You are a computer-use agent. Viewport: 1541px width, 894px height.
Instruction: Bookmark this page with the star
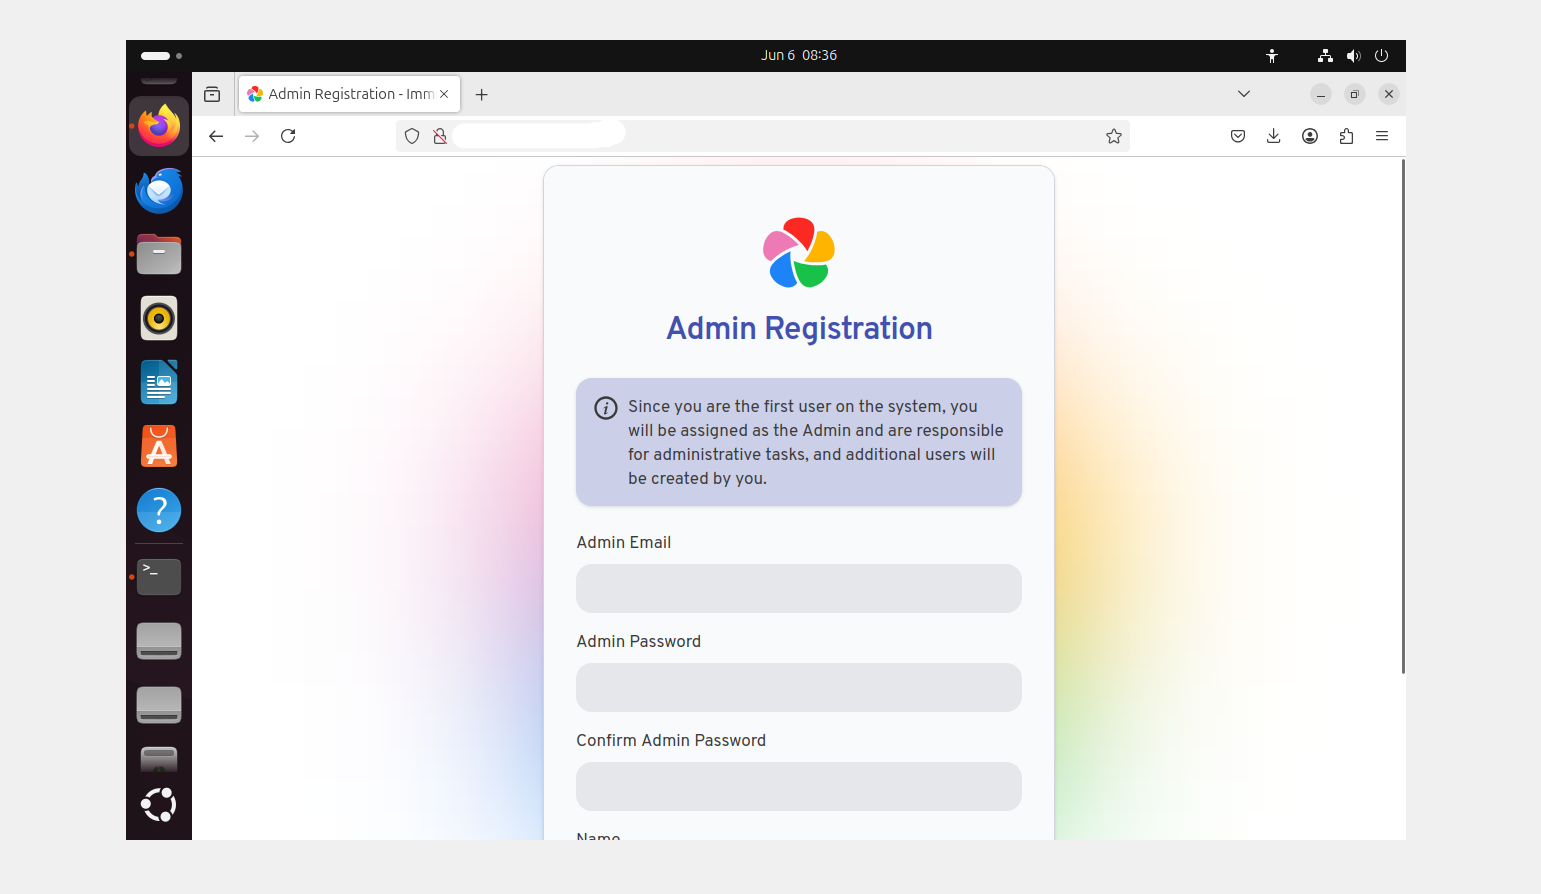1114,136
